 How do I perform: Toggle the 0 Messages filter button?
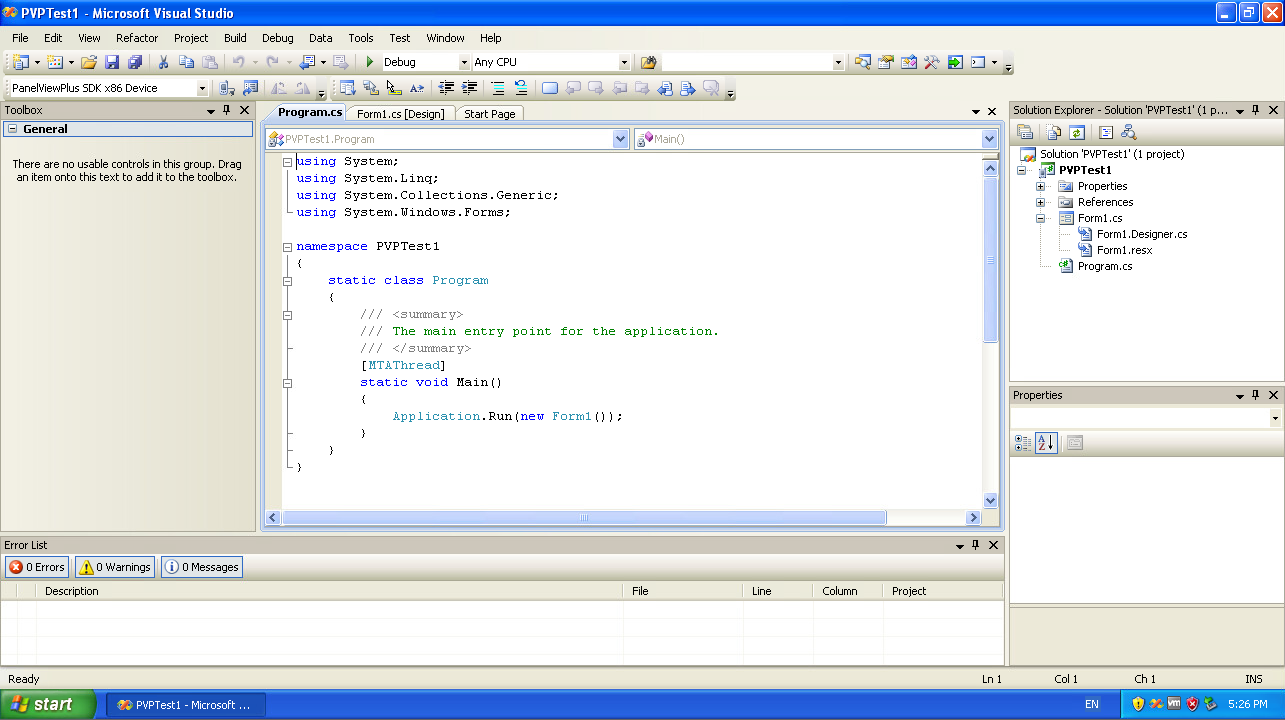click(202, 567)
